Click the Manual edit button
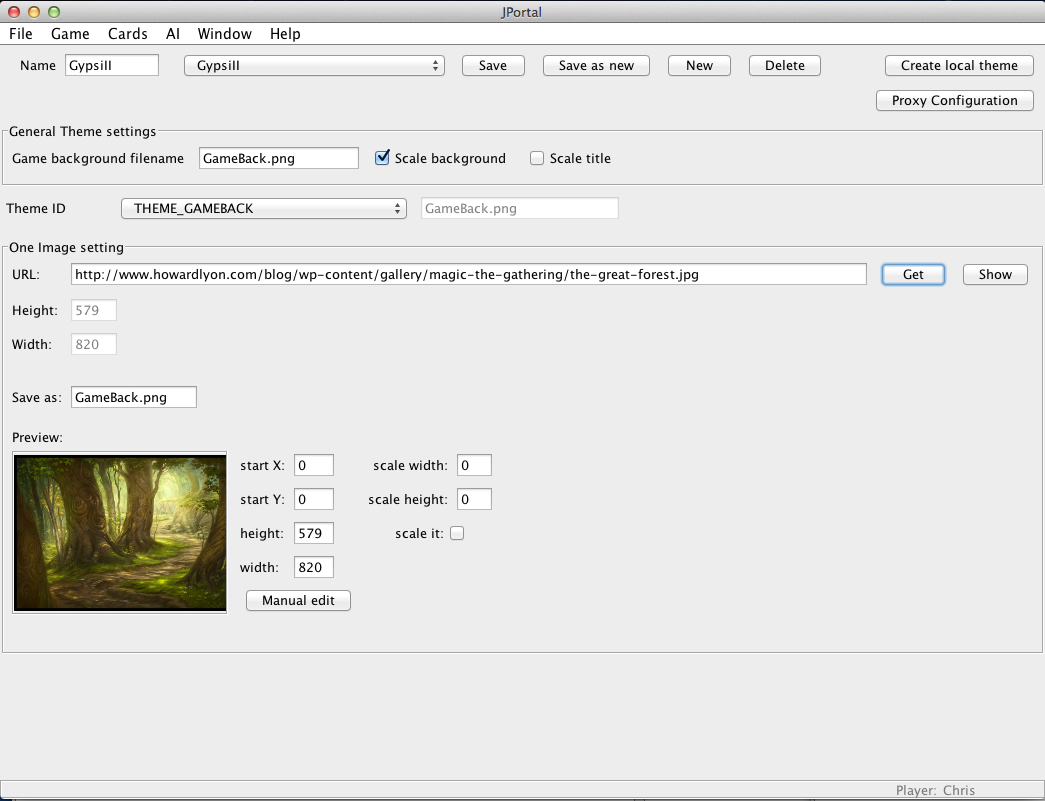The image size is (1045, 801). click(x=298, y=600)
